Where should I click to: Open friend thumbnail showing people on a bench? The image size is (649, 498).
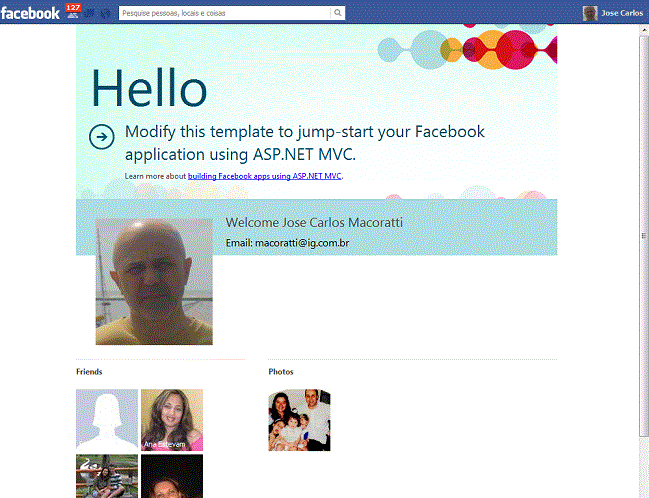[x=107, y=476]
